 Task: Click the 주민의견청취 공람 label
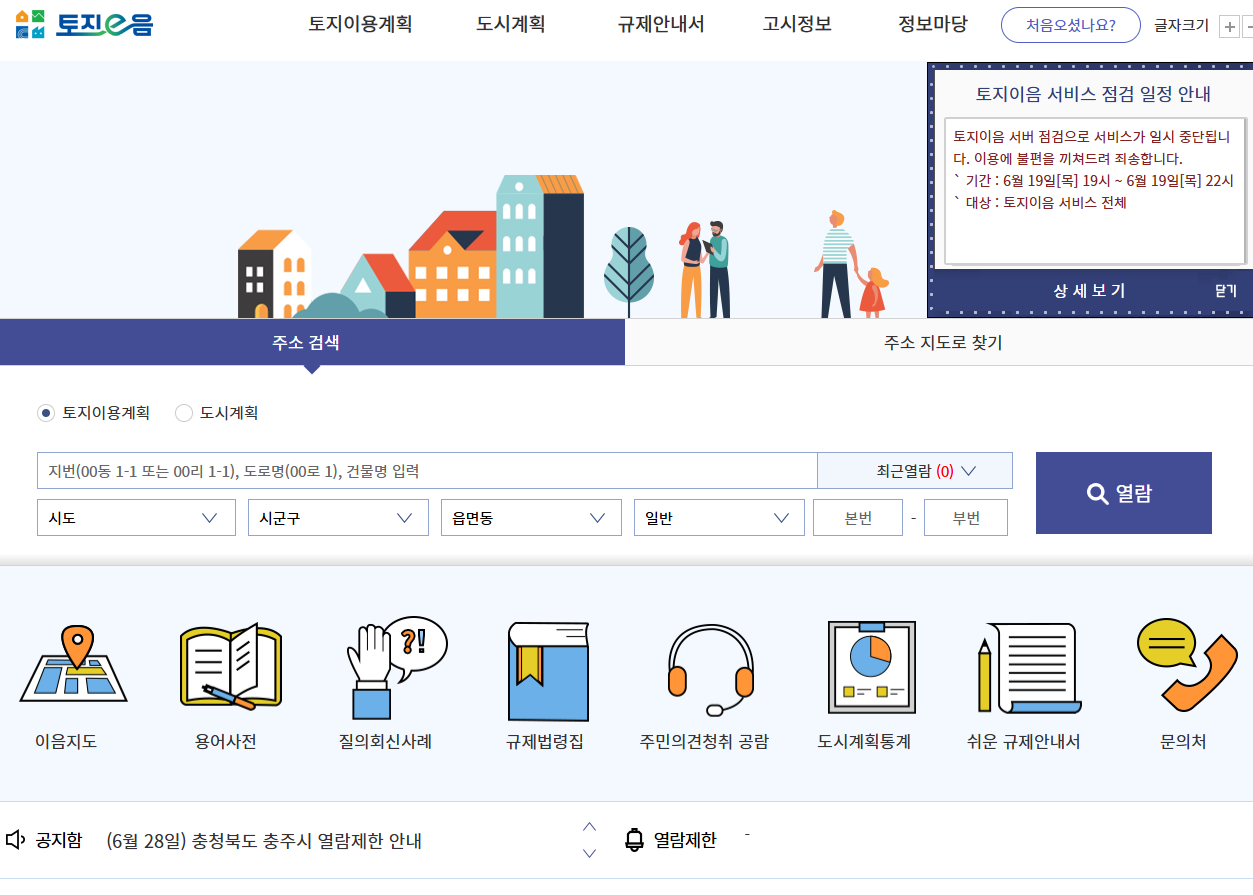[x=704, y=742]
